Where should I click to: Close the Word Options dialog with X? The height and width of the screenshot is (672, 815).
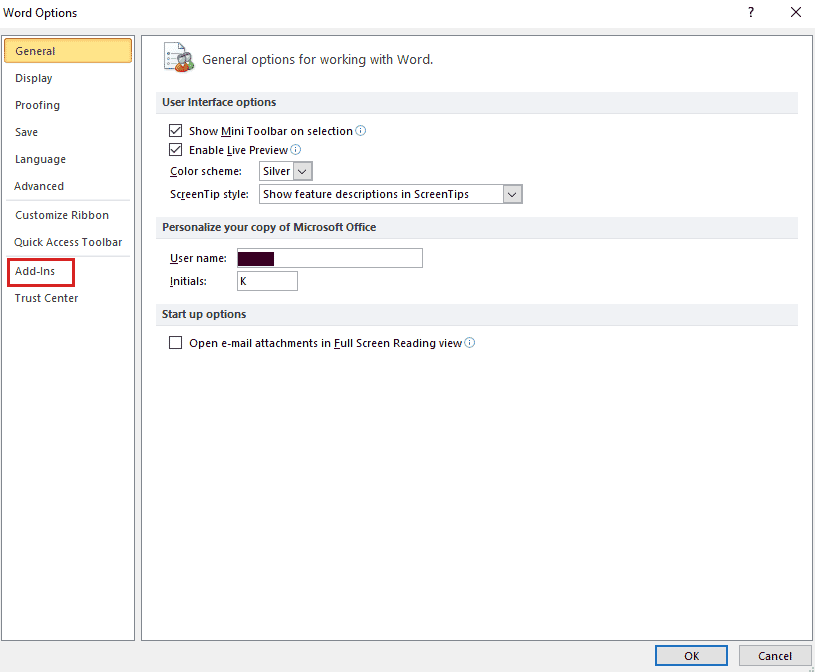pyautogui.click(x=796, y=13)
